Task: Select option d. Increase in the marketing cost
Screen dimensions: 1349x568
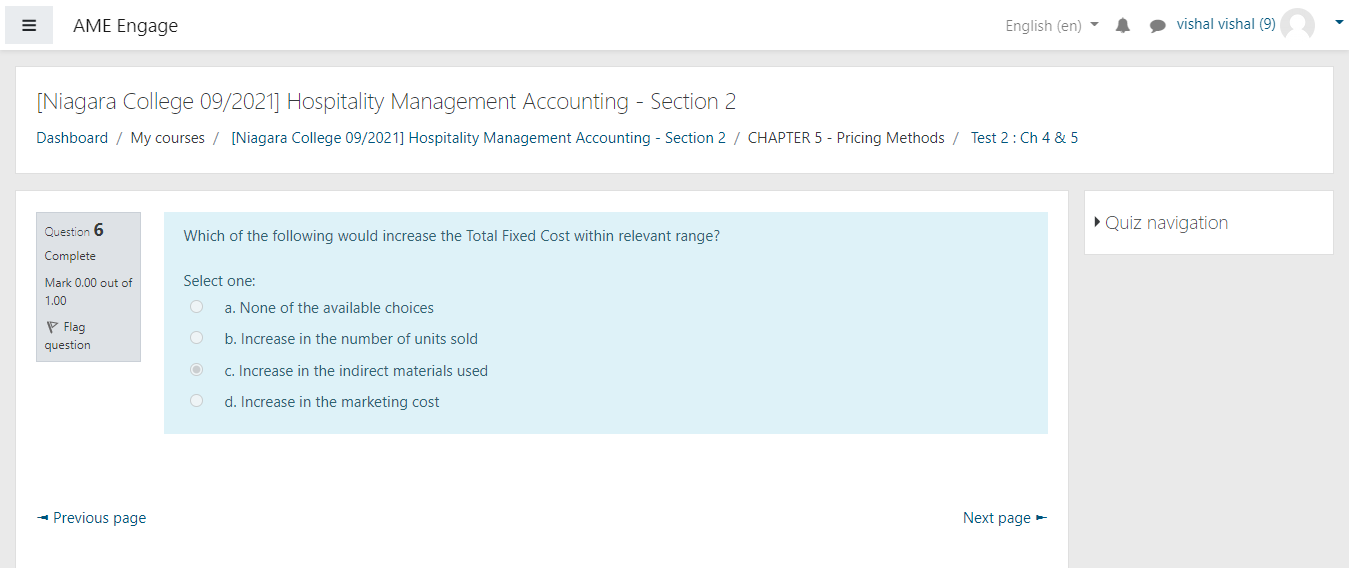Action: tap(196, 401)
